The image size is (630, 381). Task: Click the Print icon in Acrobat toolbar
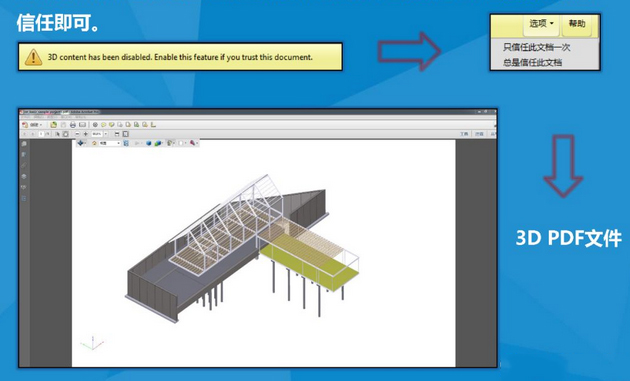pyautogui.click(x=73, y=125)
